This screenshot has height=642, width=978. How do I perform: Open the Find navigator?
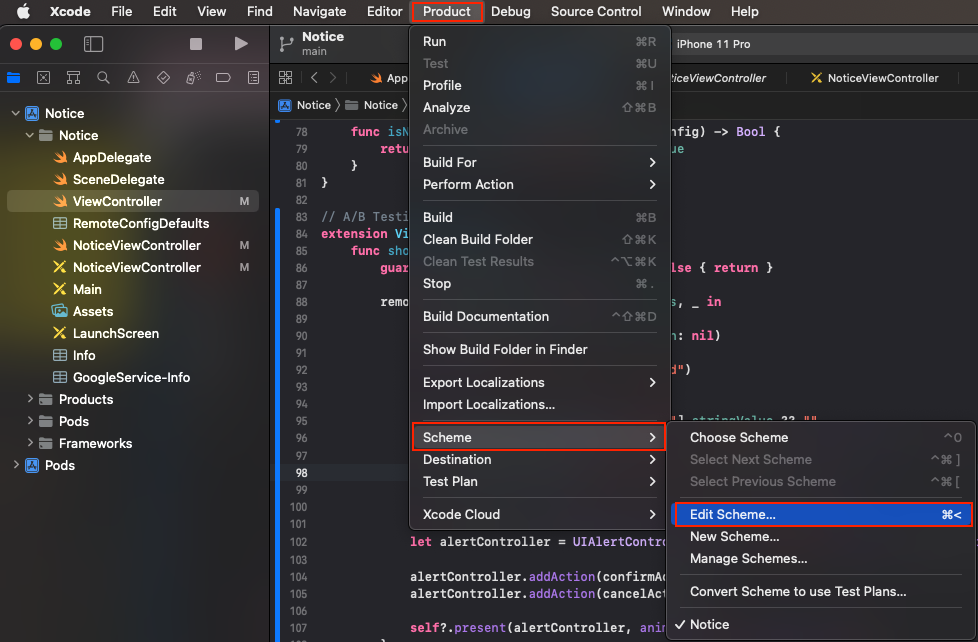click(104, 78)
